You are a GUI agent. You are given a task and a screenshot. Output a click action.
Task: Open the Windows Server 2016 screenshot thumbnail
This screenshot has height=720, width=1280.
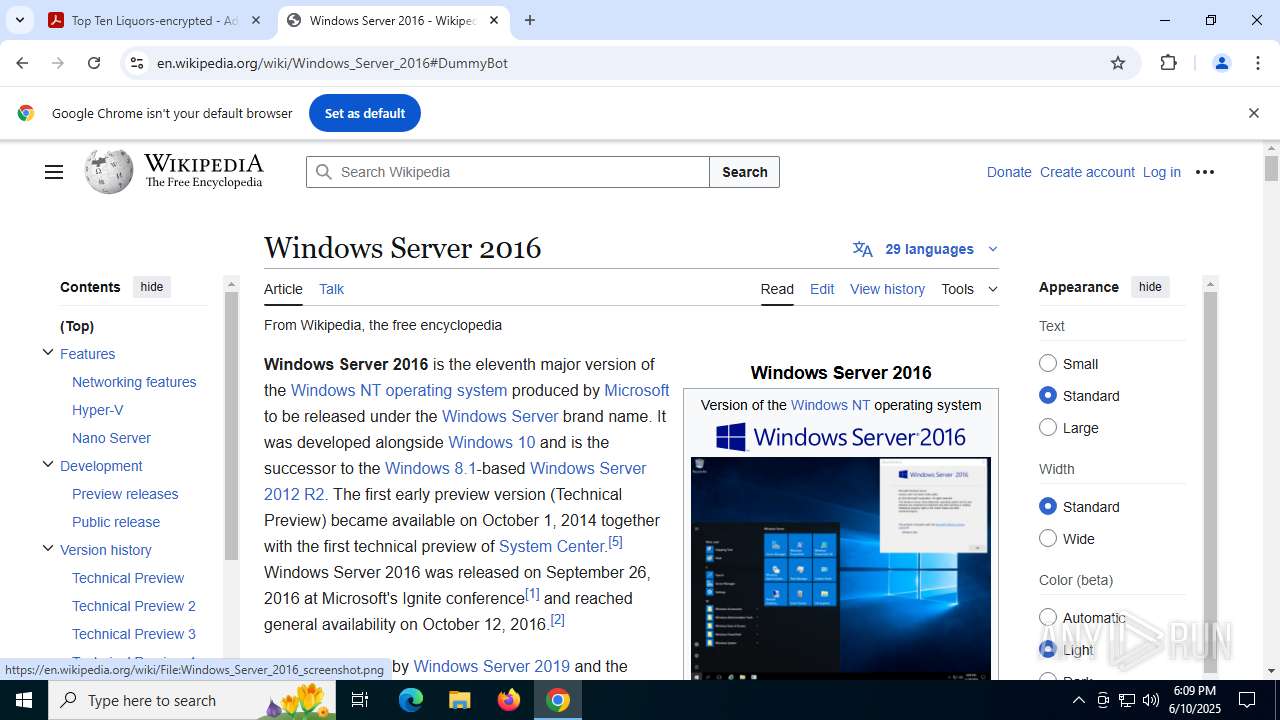point(841,568)
